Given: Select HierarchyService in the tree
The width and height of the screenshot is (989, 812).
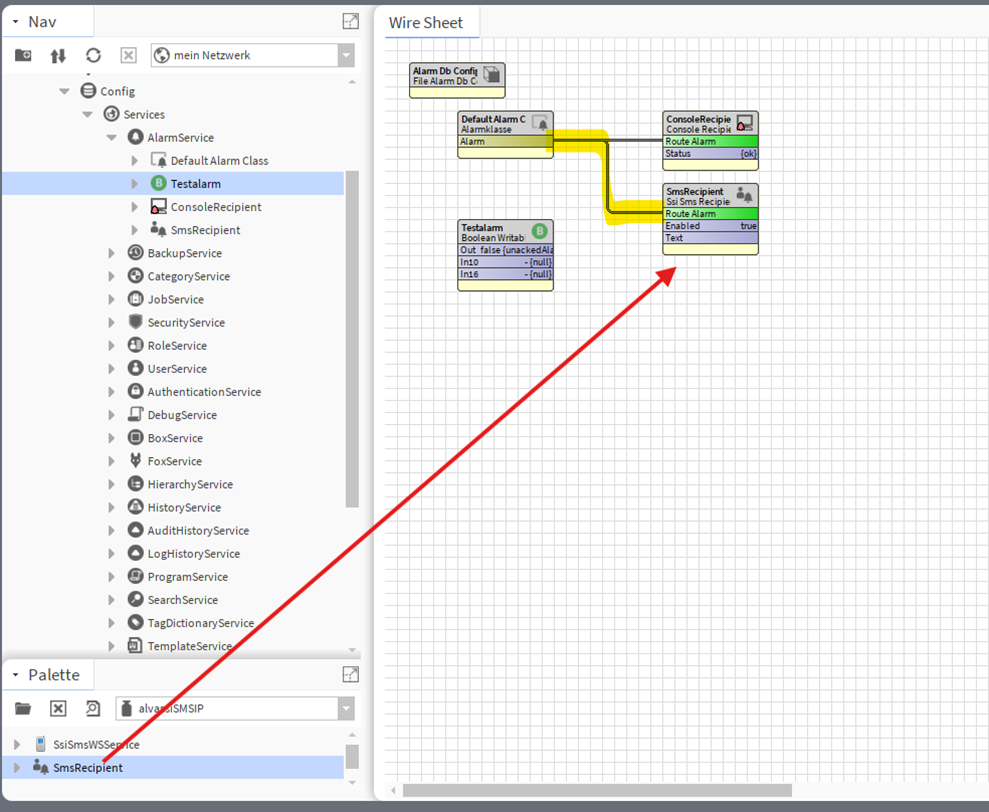Looking at the screenshot, I should coord(190,484).
